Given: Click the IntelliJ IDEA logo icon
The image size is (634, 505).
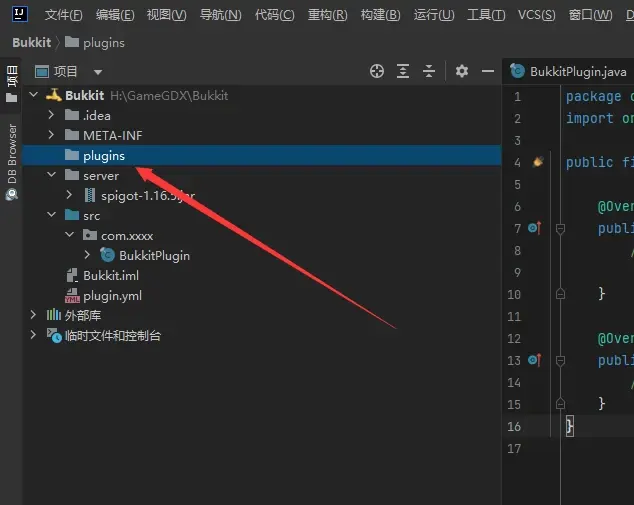Looking at the screenshot, I should tap(19, 14).
